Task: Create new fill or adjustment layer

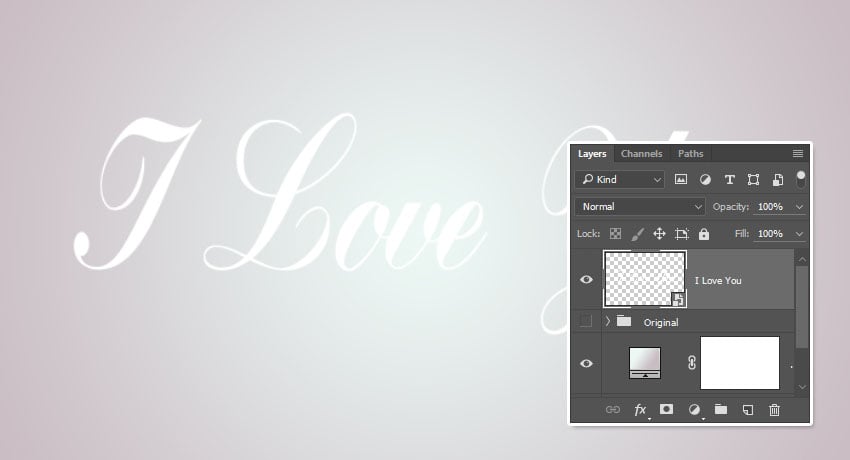Action: (694, 410)
